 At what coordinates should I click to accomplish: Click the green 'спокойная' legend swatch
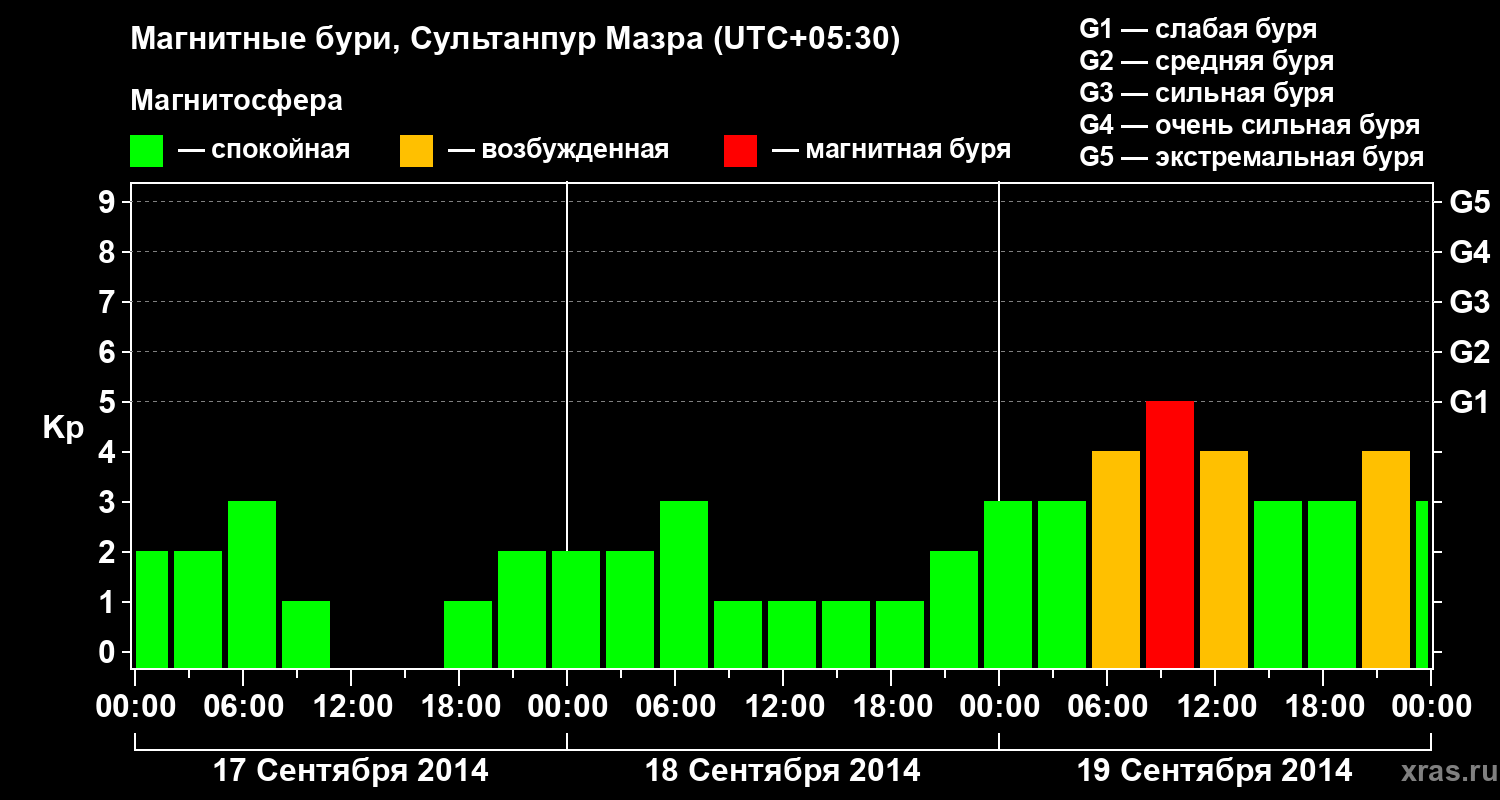(147, 151)
